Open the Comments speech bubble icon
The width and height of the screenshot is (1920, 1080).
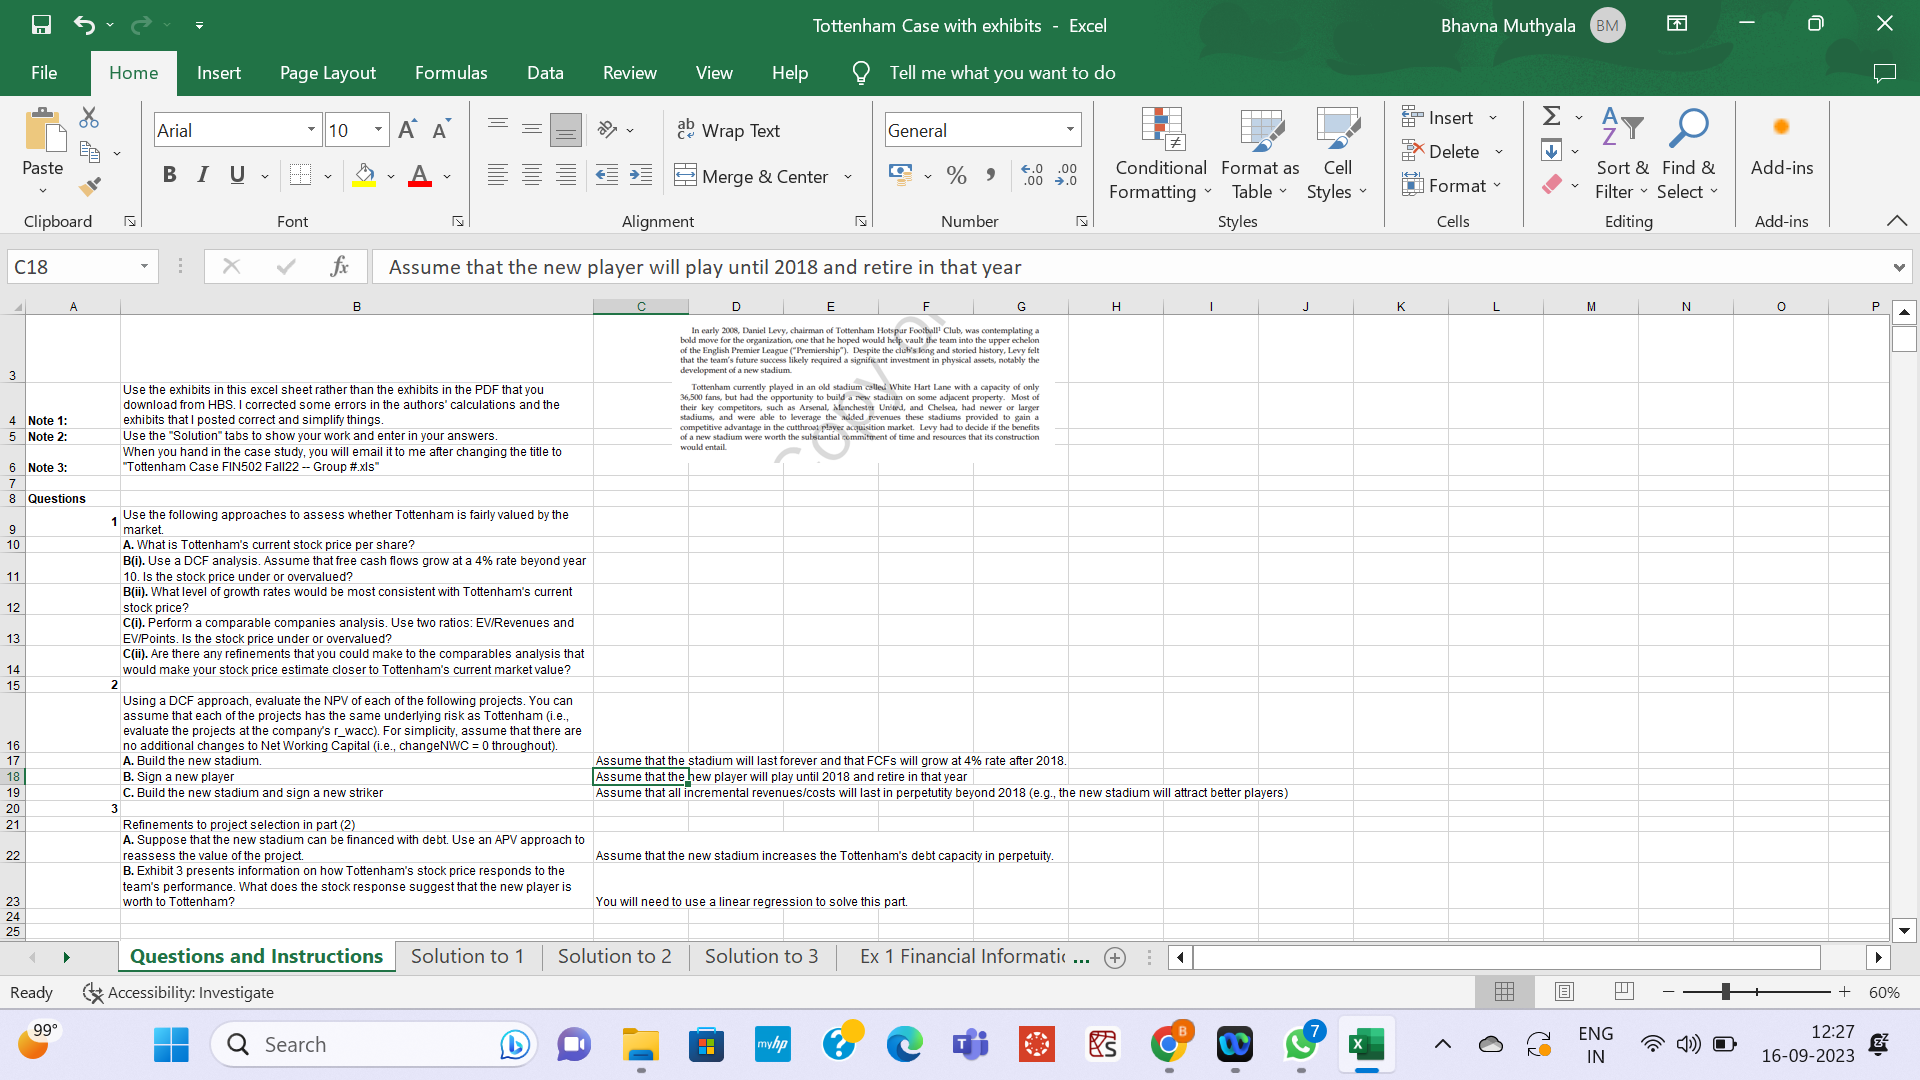tap(1885, 73)
